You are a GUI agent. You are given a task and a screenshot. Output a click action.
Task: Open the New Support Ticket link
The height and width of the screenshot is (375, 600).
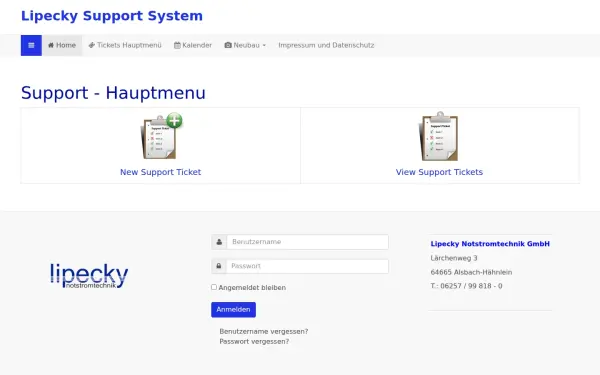click(160, 172)
